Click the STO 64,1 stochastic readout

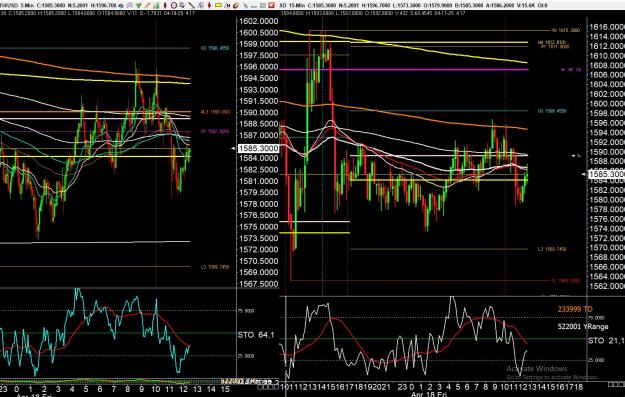pos(256,335)
